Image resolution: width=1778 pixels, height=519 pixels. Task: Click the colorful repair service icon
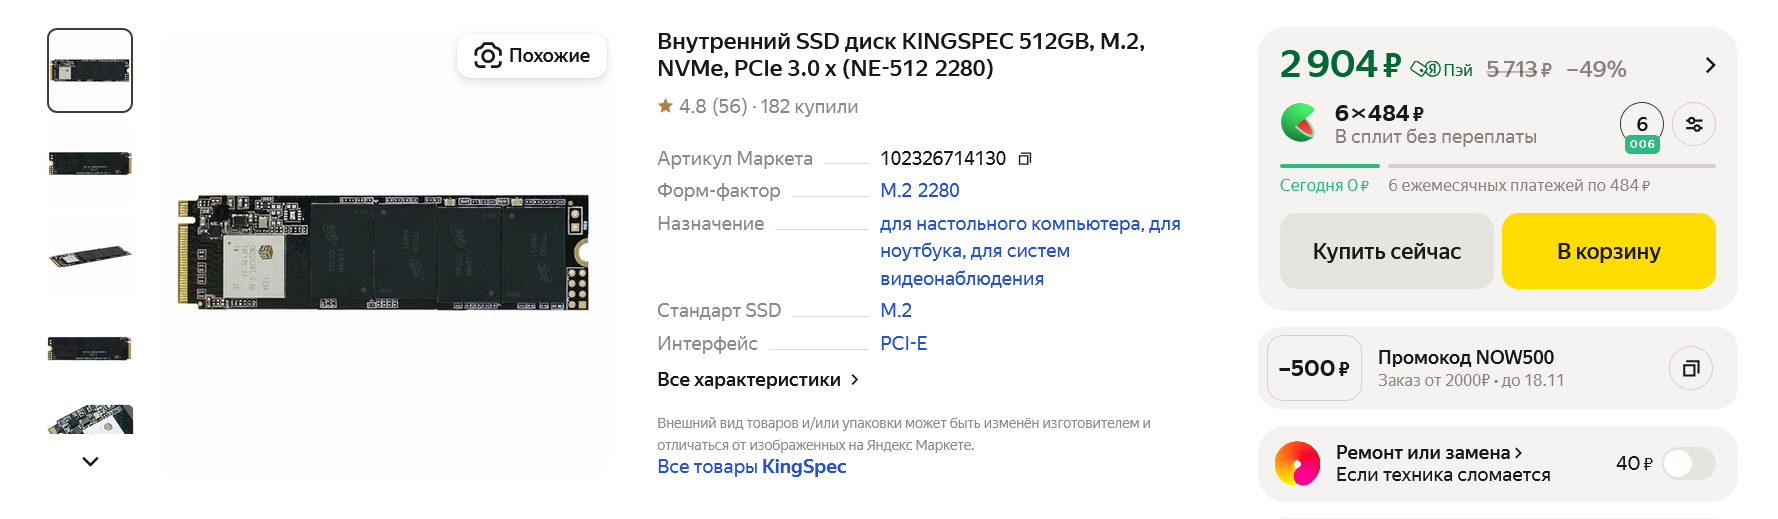[x=1297, y=463]
